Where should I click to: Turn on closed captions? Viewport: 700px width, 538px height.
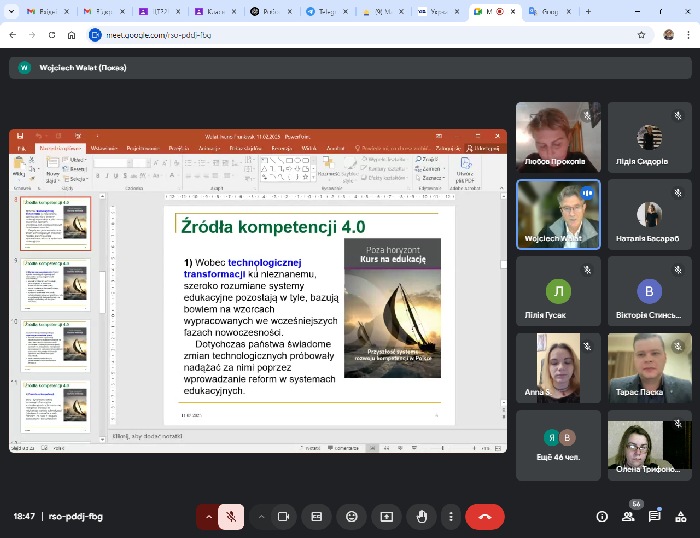(317, 517)
